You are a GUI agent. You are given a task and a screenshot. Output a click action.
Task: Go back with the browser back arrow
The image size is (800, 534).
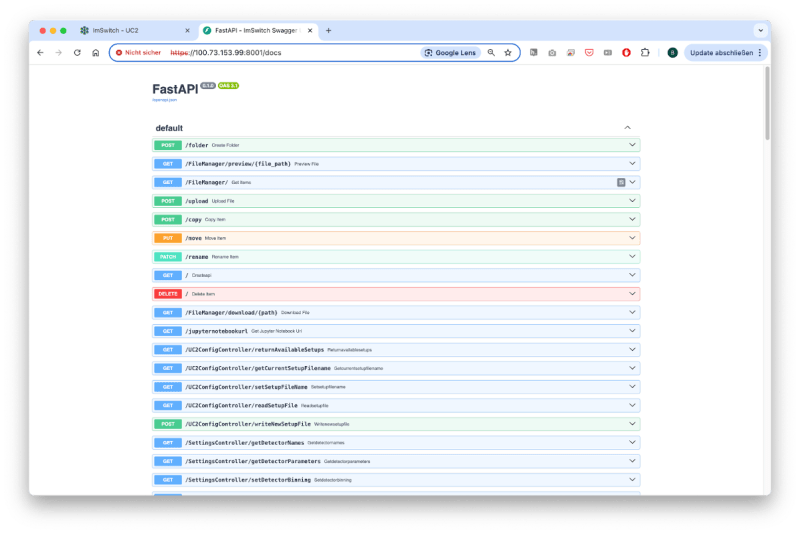point(40,53)
